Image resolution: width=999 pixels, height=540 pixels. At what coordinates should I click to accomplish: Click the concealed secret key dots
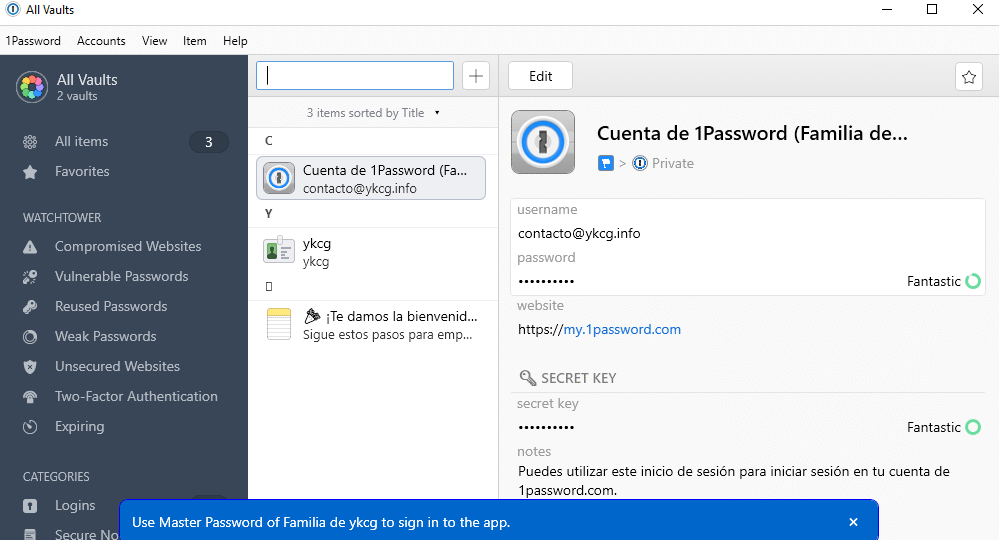click(x=546, y=427)
